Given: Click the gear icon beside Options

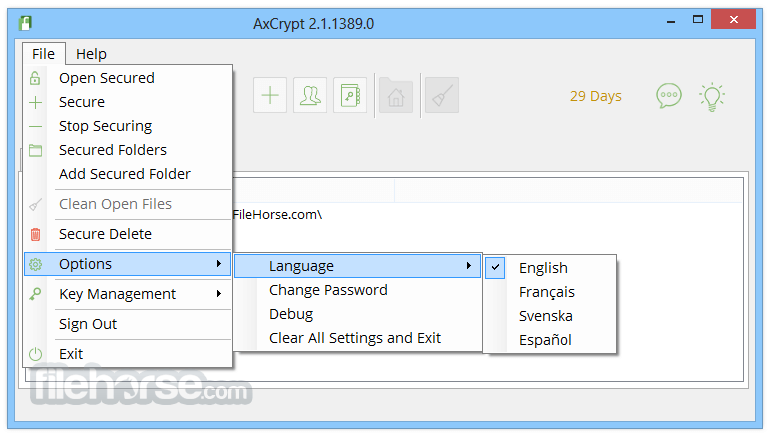Looking at the screenshot, I should [x=35, y=264].
